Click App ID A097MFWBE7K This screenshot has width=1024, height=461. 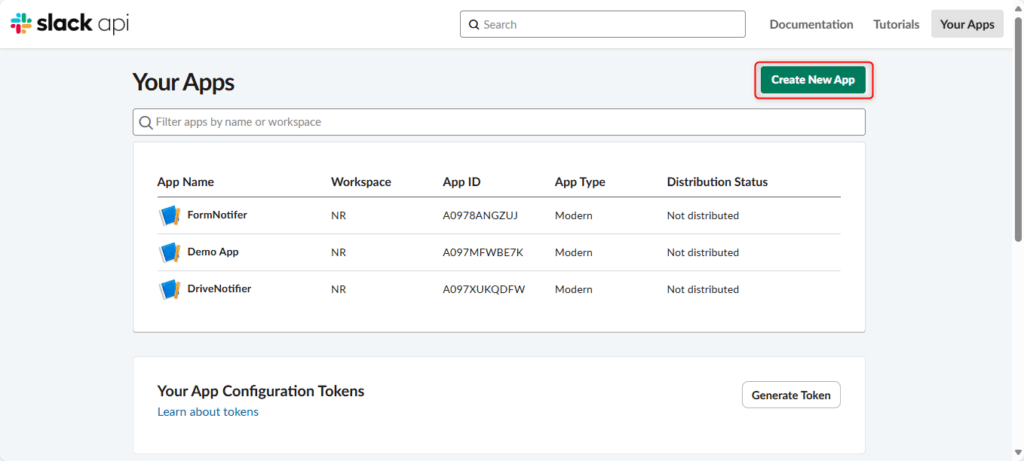483,253
